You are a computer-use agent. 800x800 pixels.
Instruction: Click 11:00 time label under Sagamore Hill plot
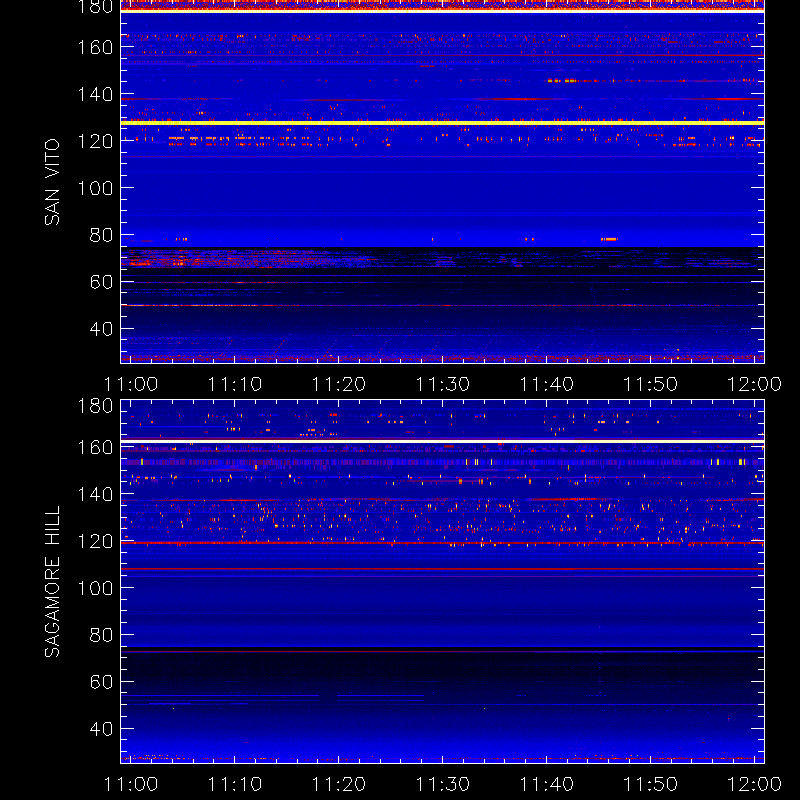coord(131,784)
